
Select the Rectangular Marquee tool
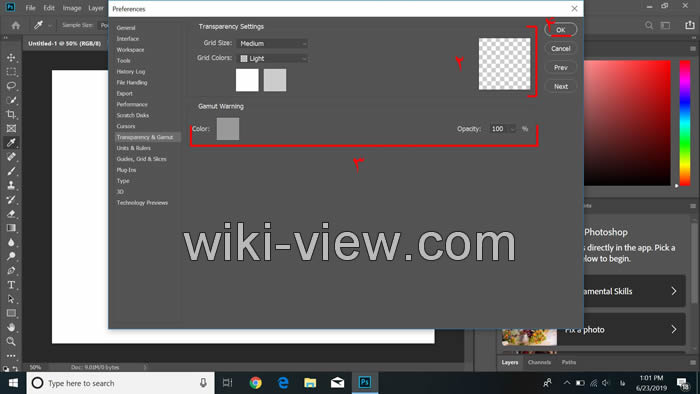coord(11,71)
